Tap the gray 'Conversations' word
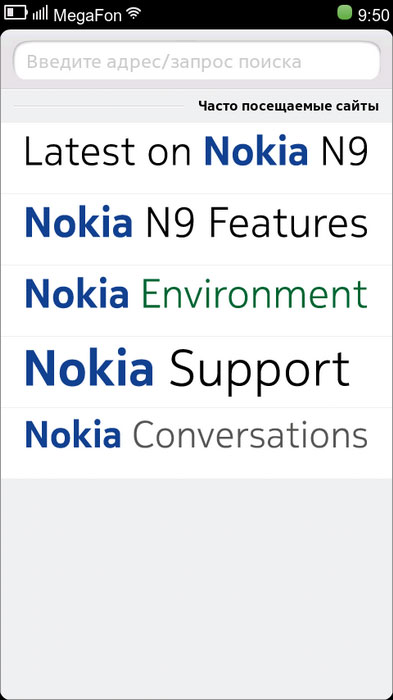 pyautogui.click(x=251, y=434)
